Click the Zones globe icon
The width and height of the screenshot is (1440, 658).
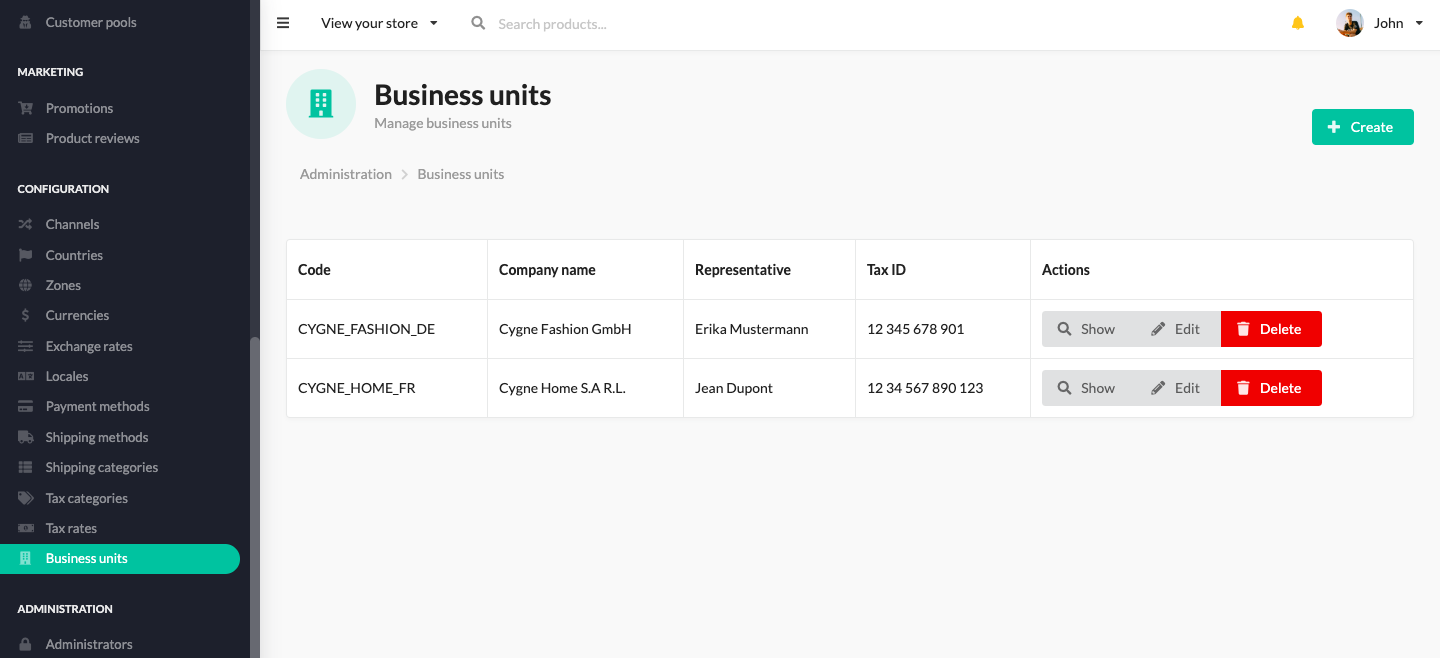pos(26,285)
